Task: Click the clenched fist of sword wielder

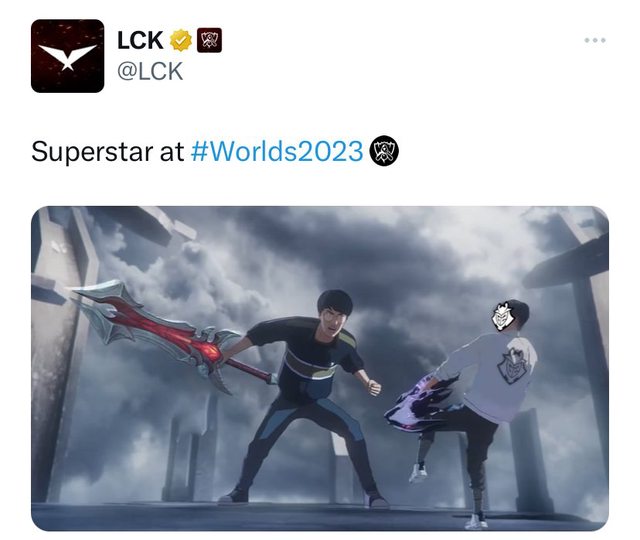Action: (373, 387)
